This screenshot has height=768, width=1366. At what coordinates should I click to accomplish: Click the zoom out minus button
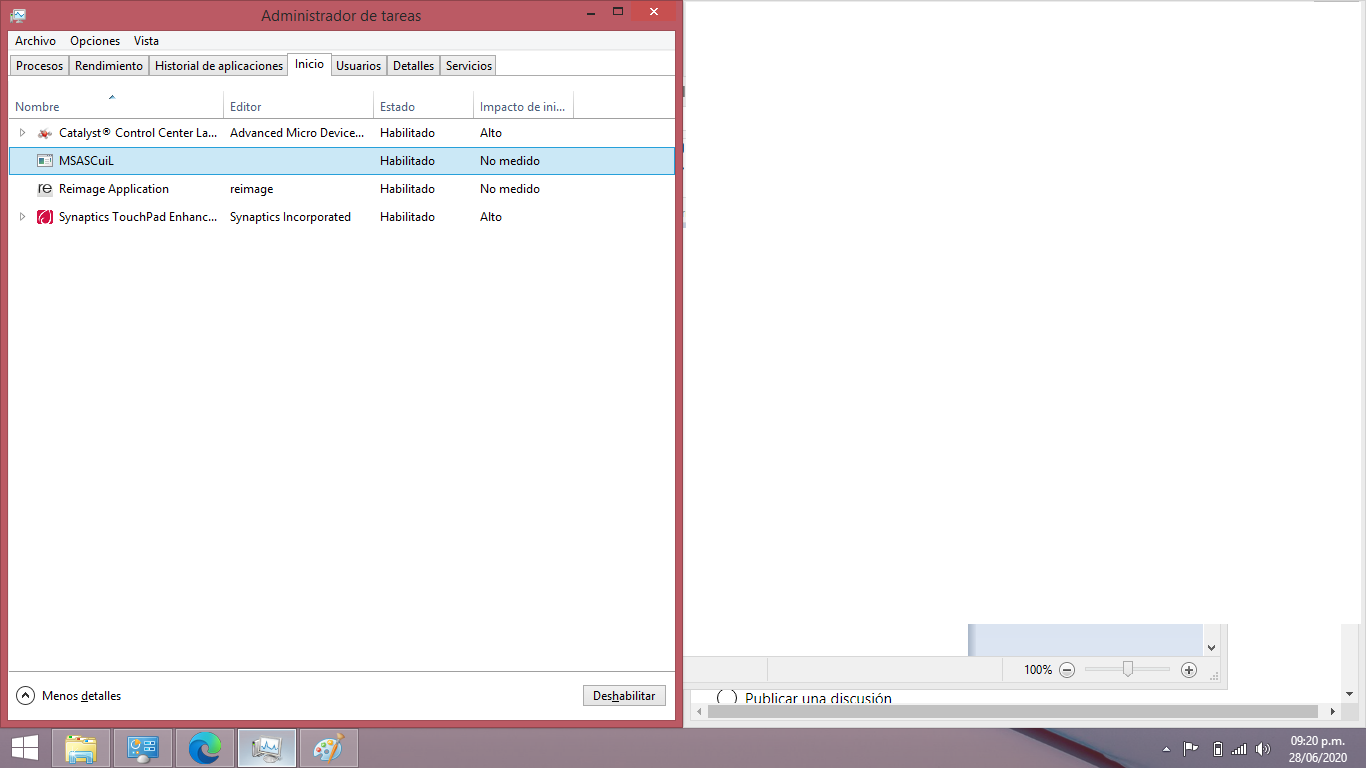[x=1067, y=670]
